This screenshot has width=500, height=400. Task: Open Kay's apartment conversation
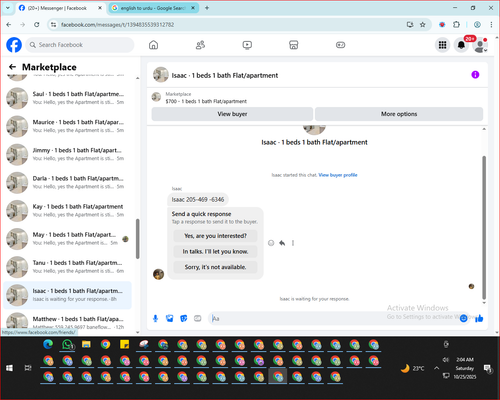tap(68, 210)
